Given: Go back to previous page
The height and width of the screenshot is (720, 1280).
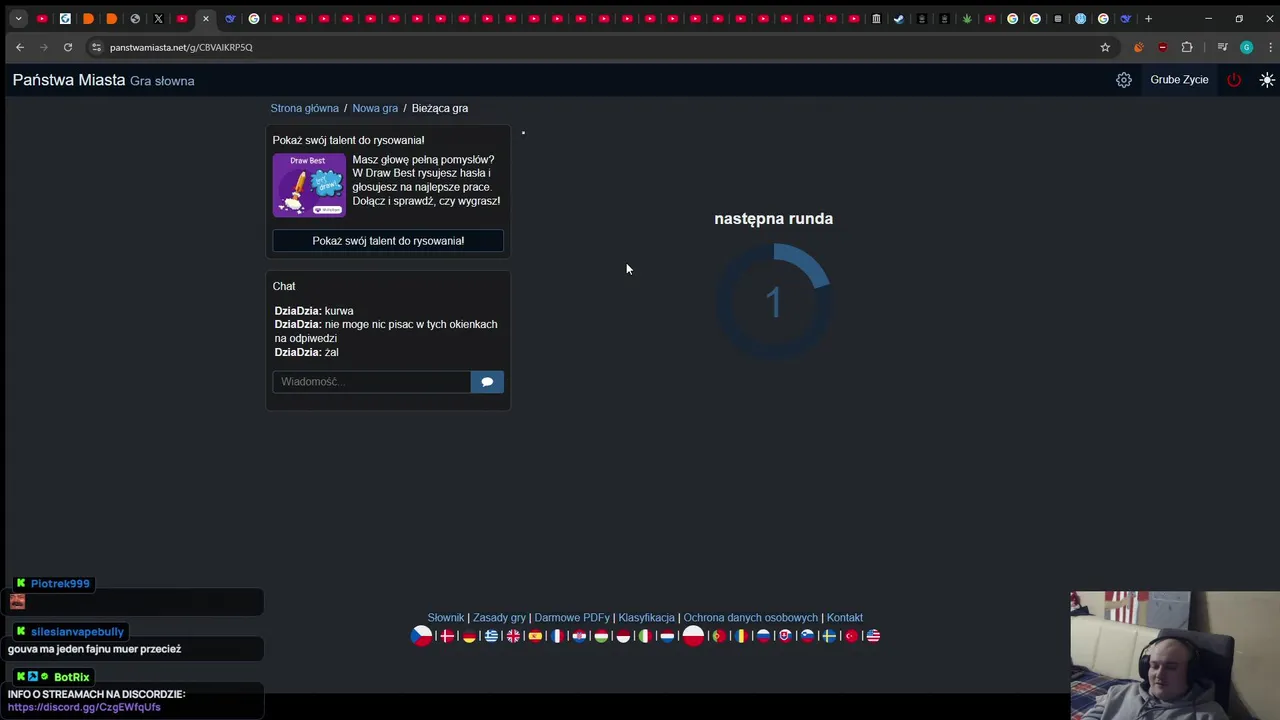Looking at the screenshot, I should tap(19, 47).
